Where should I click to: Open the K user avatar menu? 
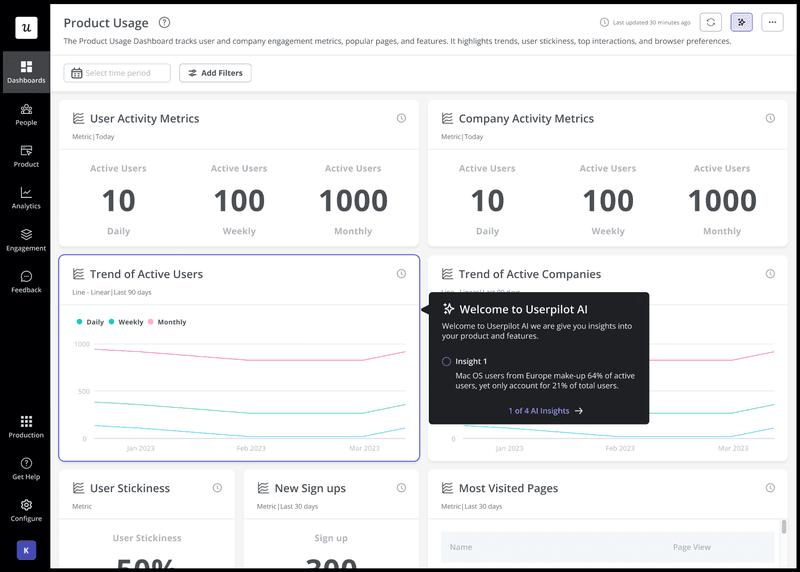pos(26,550)
